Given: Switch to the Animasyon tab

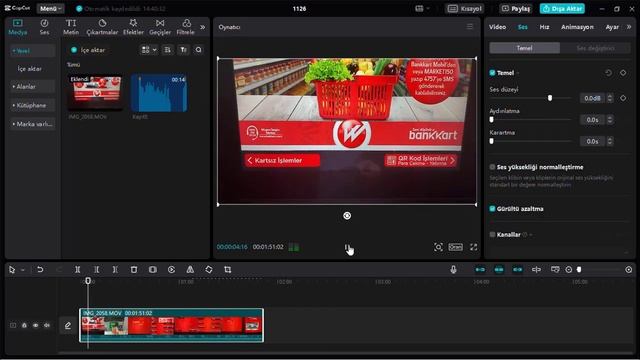Looking at the screenshot, I should point(577,27).
